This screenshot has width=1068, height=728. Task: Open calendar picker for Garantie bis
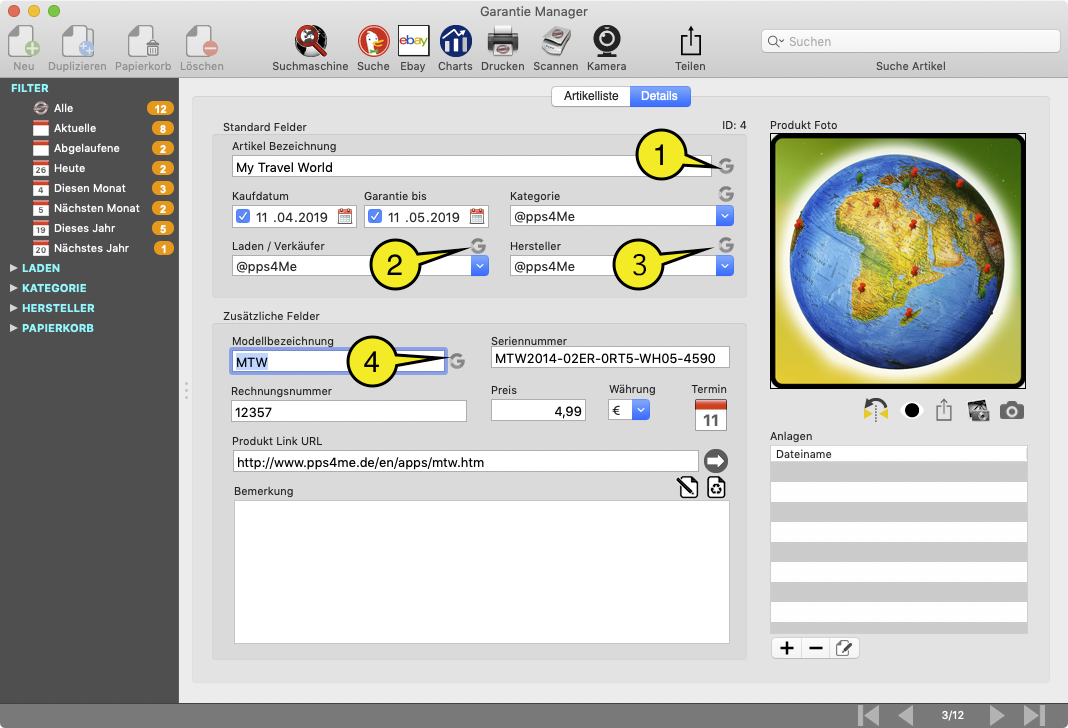click(x=477, y=217)
